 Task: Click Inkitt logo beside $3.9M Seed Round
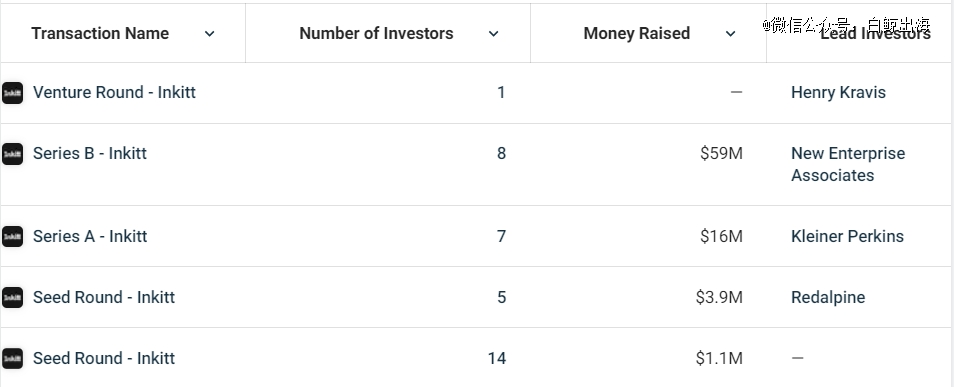pos(12,298)
